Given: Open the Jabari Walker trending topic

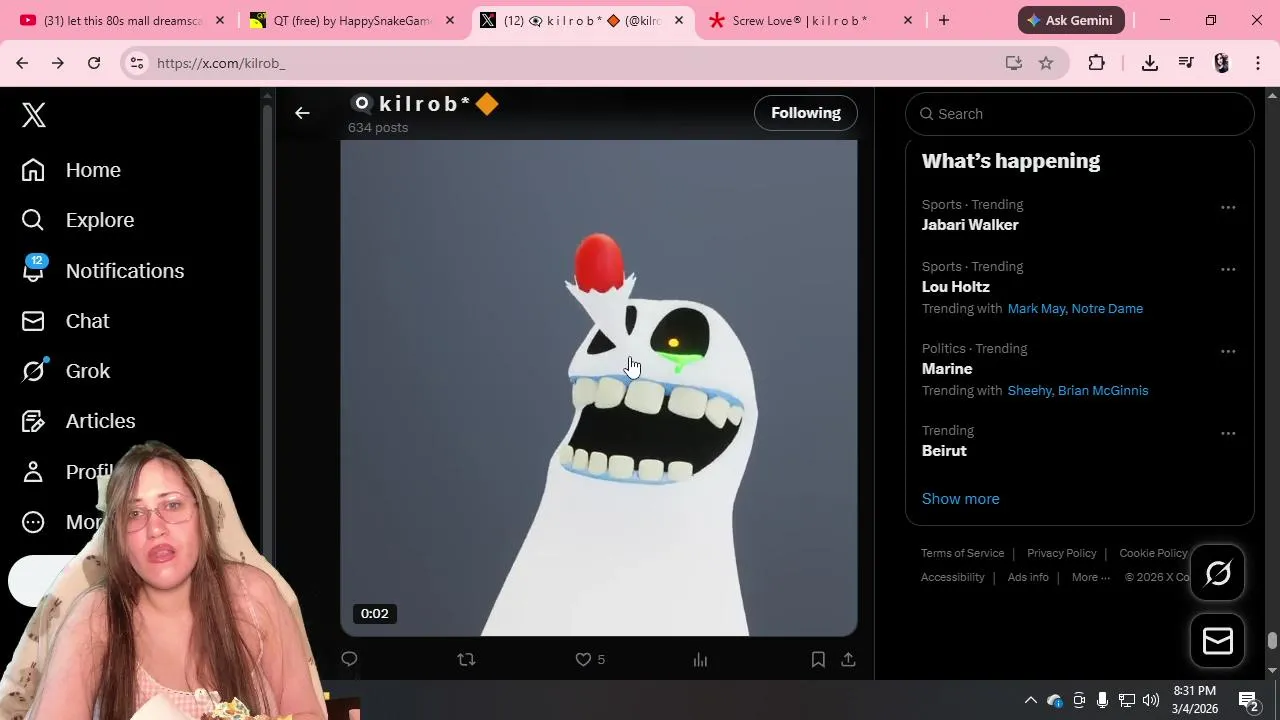Looking at the screenshot, I should tap(970, 225).
